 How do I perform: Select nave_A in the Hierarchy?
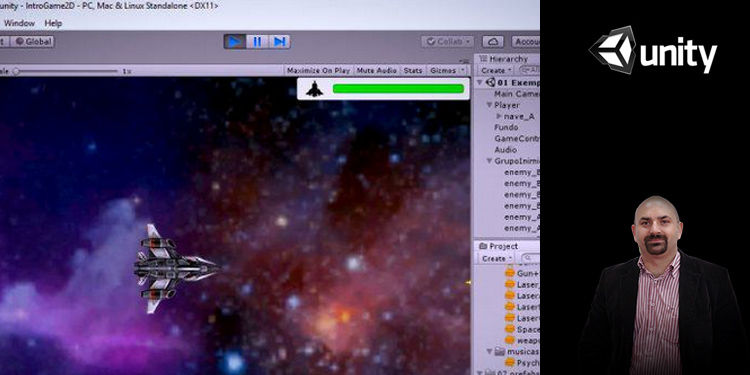519,116
